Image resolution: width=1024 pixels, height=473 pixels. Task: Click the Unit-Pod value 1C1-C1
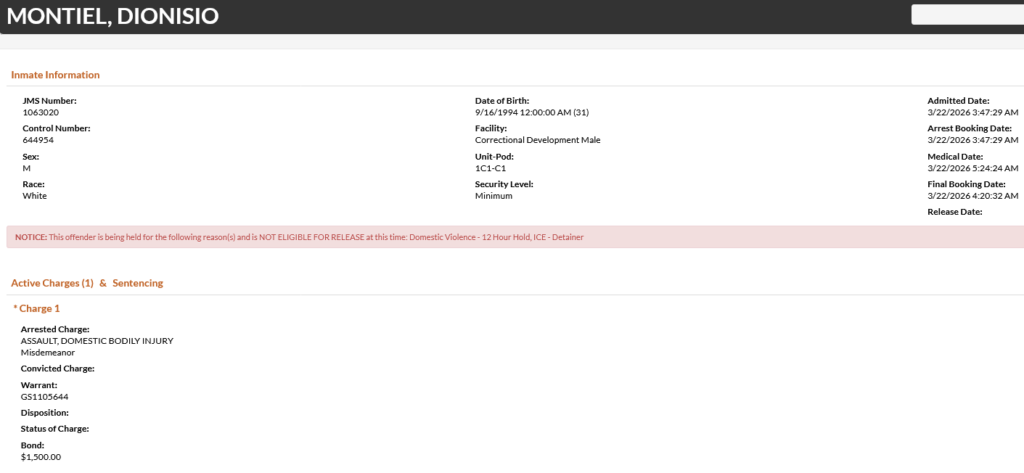[x=490, y=168]
